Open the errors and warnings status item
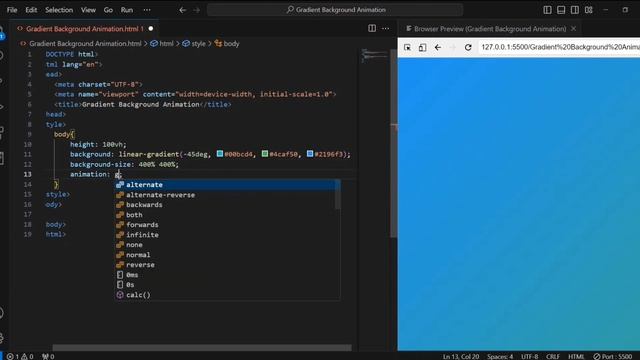Image resolution: width=640 pixels, height=360 pixels. pos(20,356)
